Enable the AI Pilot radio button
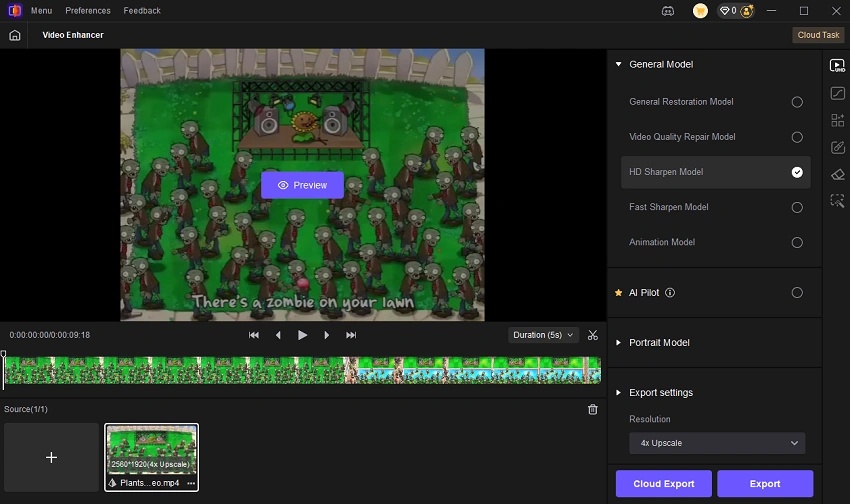The width and height of the screenshot is (850, 504). 797,293
